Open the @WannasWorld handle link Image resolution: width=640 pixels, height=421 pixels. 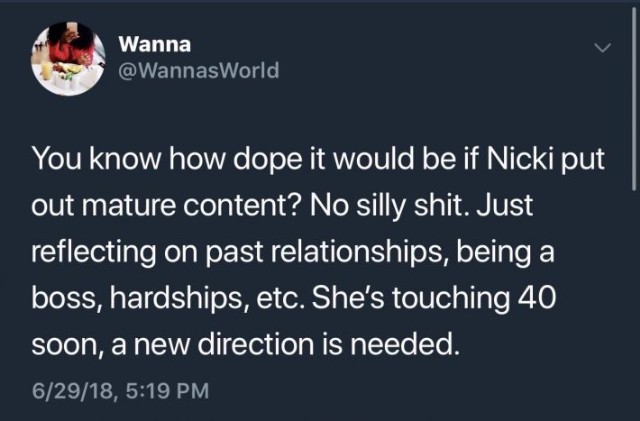[x=199, y=70]
